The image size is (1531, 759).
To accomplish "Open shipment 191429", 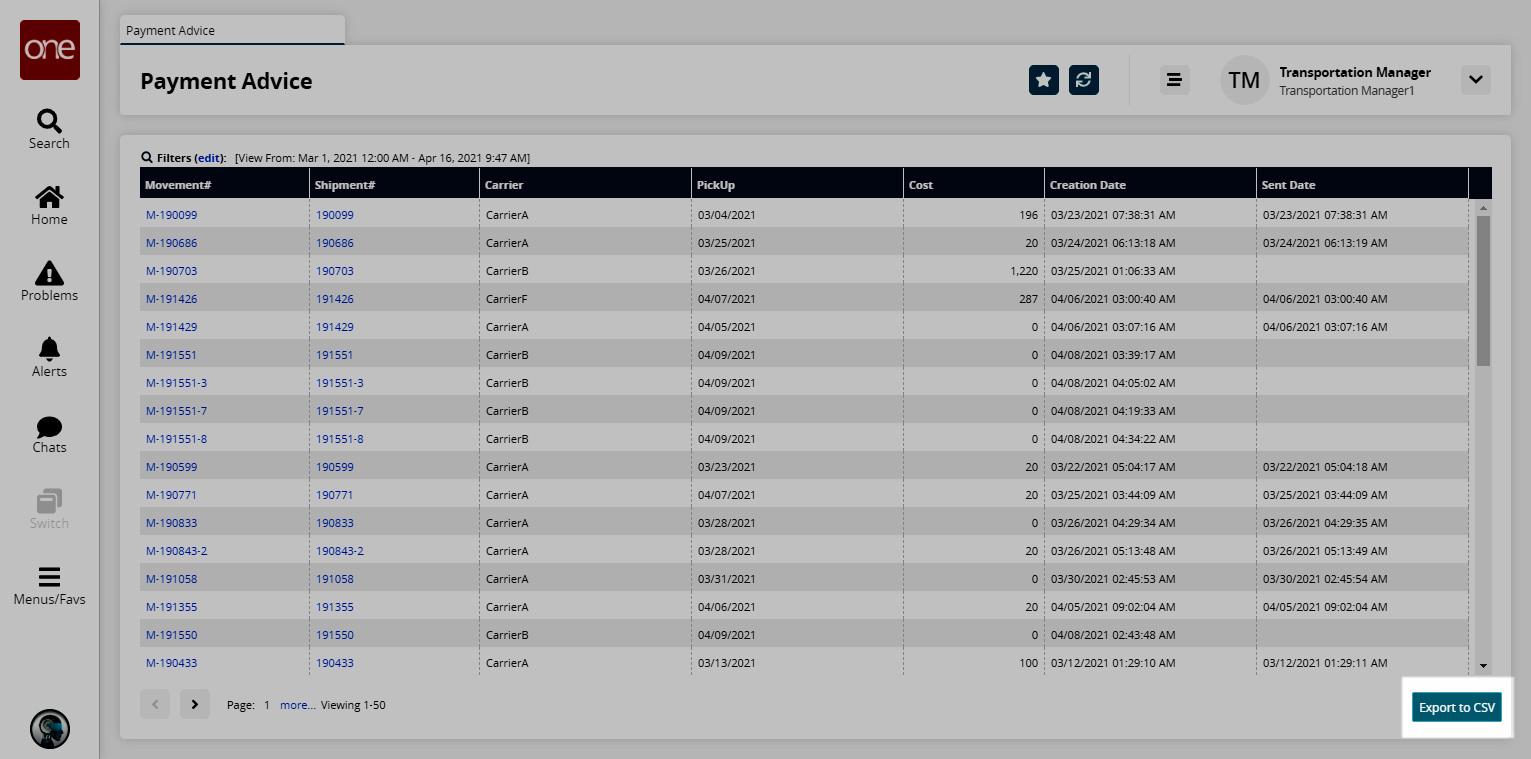I will coord(335,327).
